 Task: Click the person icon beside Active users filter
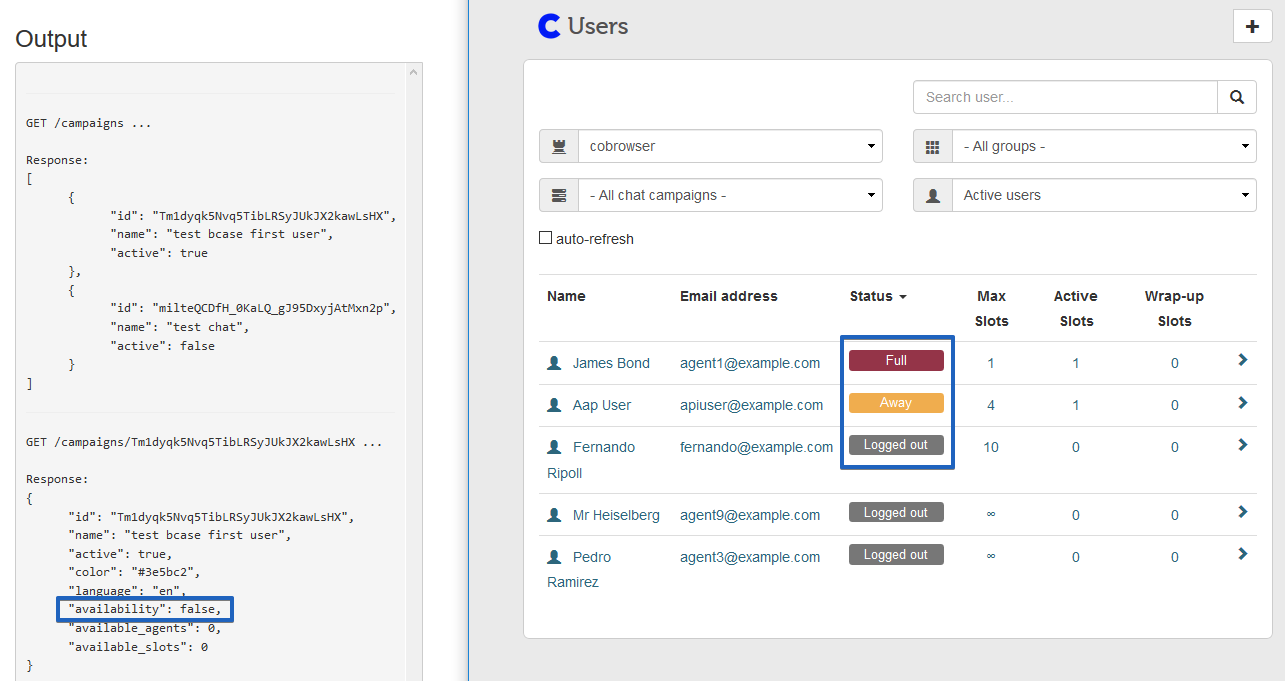pos(933,195)
